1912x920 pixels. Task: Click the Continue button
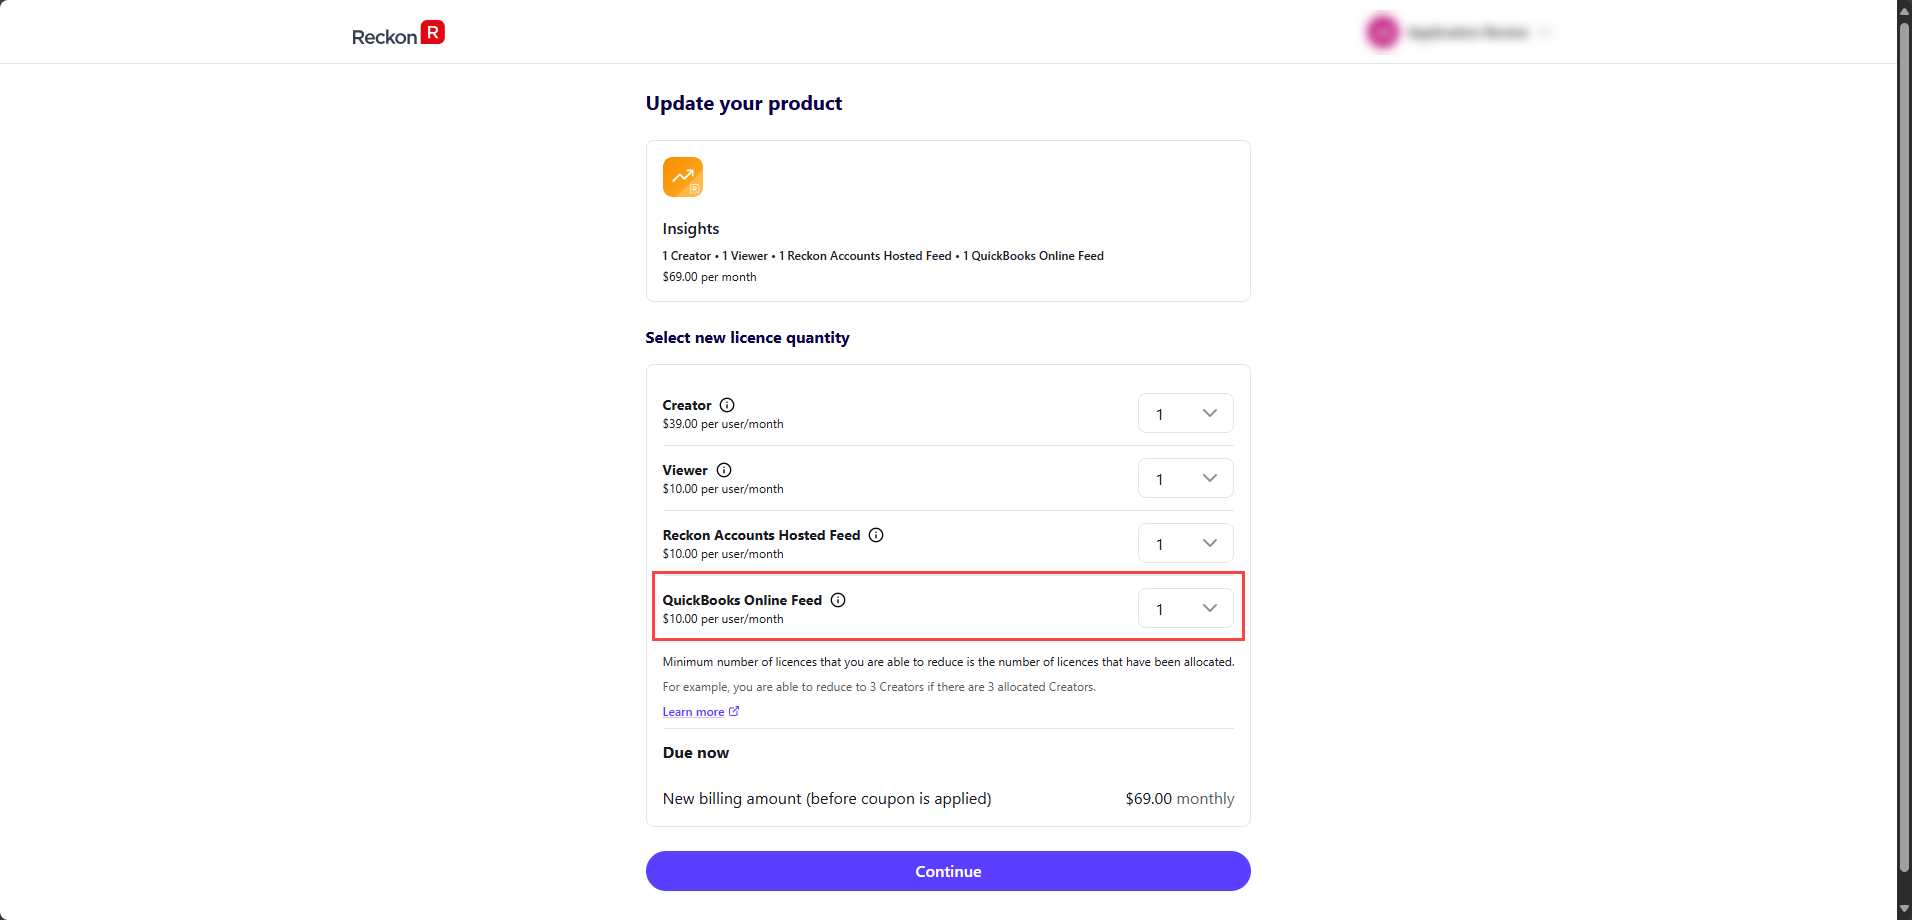point(948,871)
